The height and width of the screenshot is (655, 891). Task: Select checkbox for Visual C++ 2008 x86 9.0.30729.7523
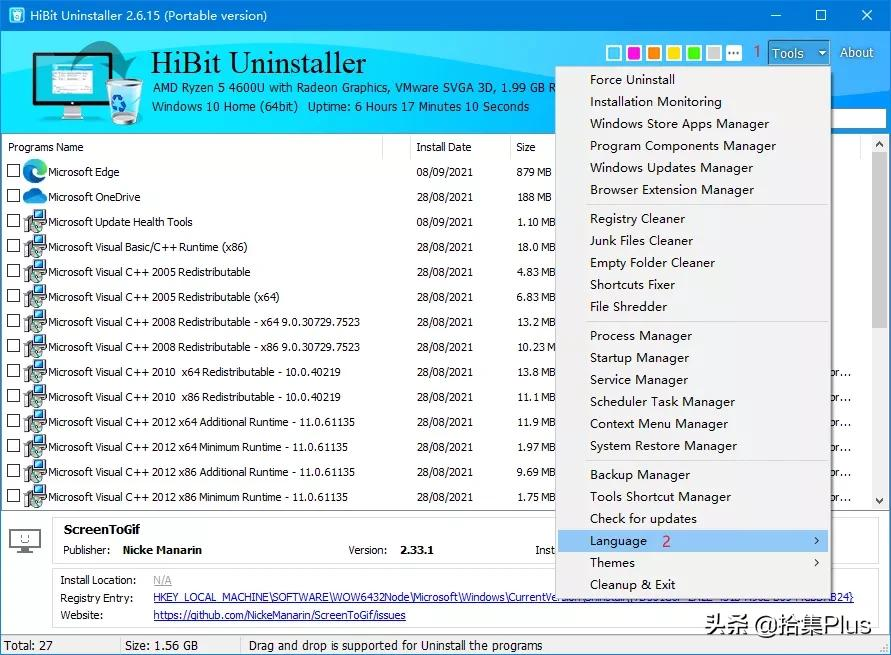(13, 345)
